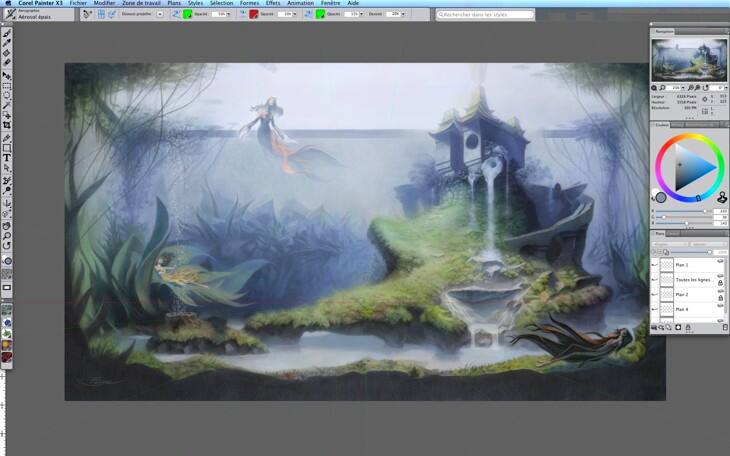Click the Aérosol épais brush selector icon
This screenshot has height=456, width=730.
9,15
